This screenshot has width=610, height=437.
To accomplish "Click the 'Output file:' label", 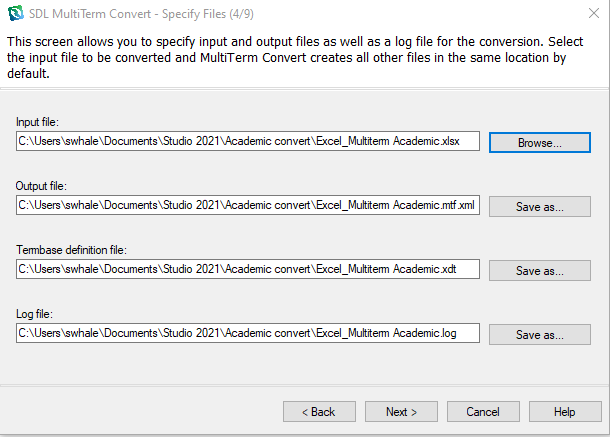I will [41, 186].
